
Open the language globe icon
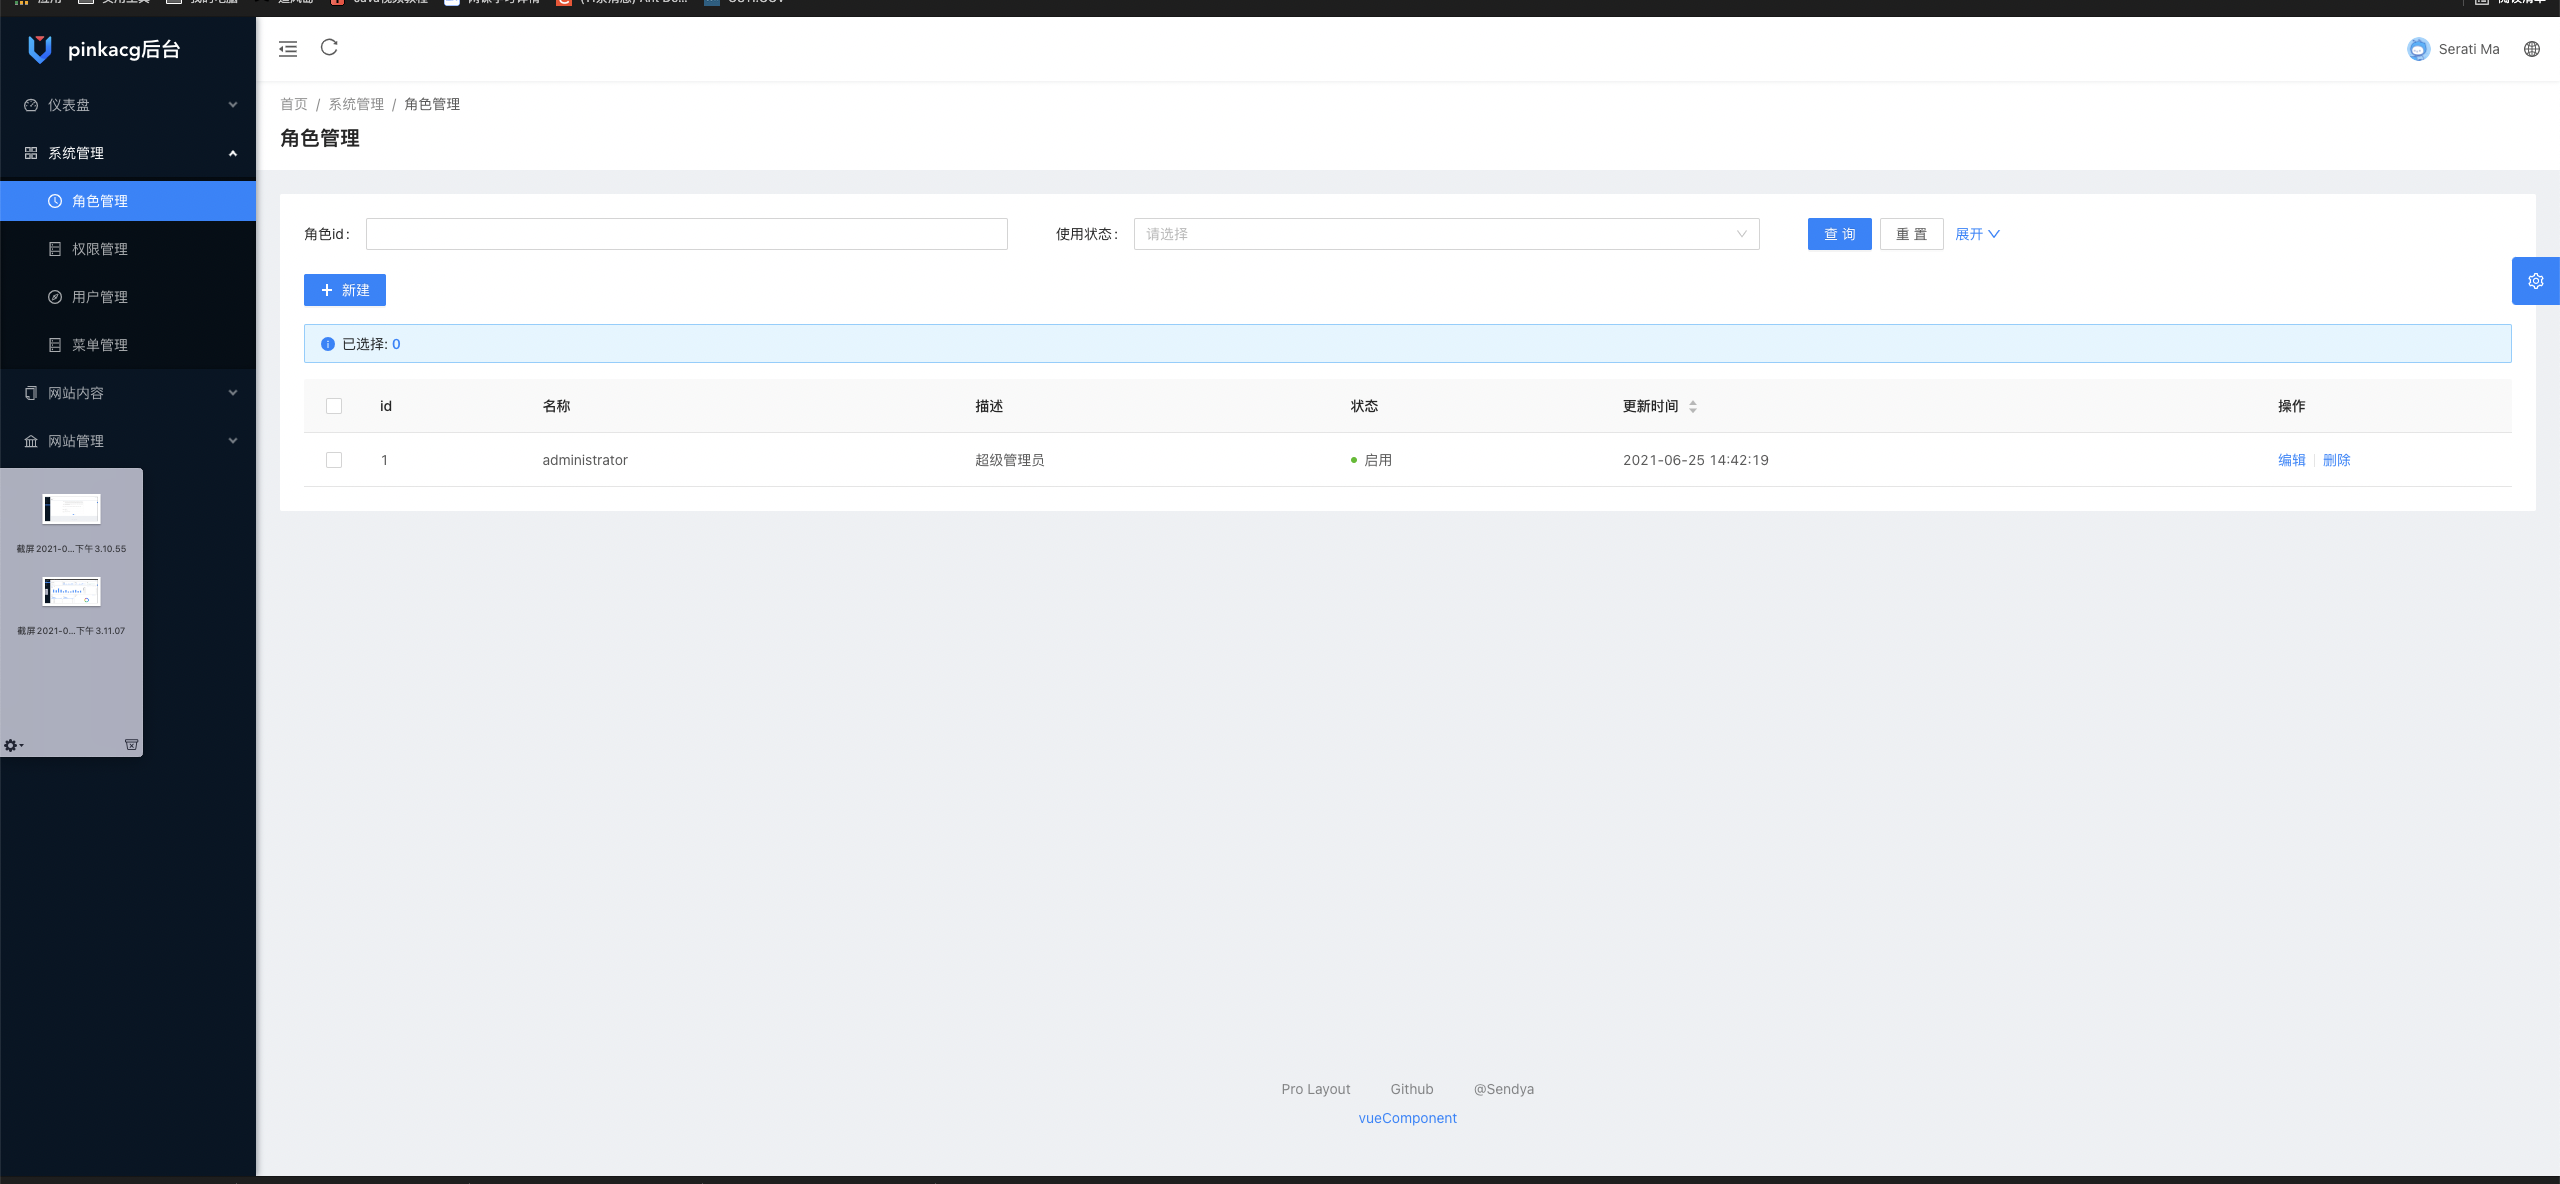[2532, 49]
